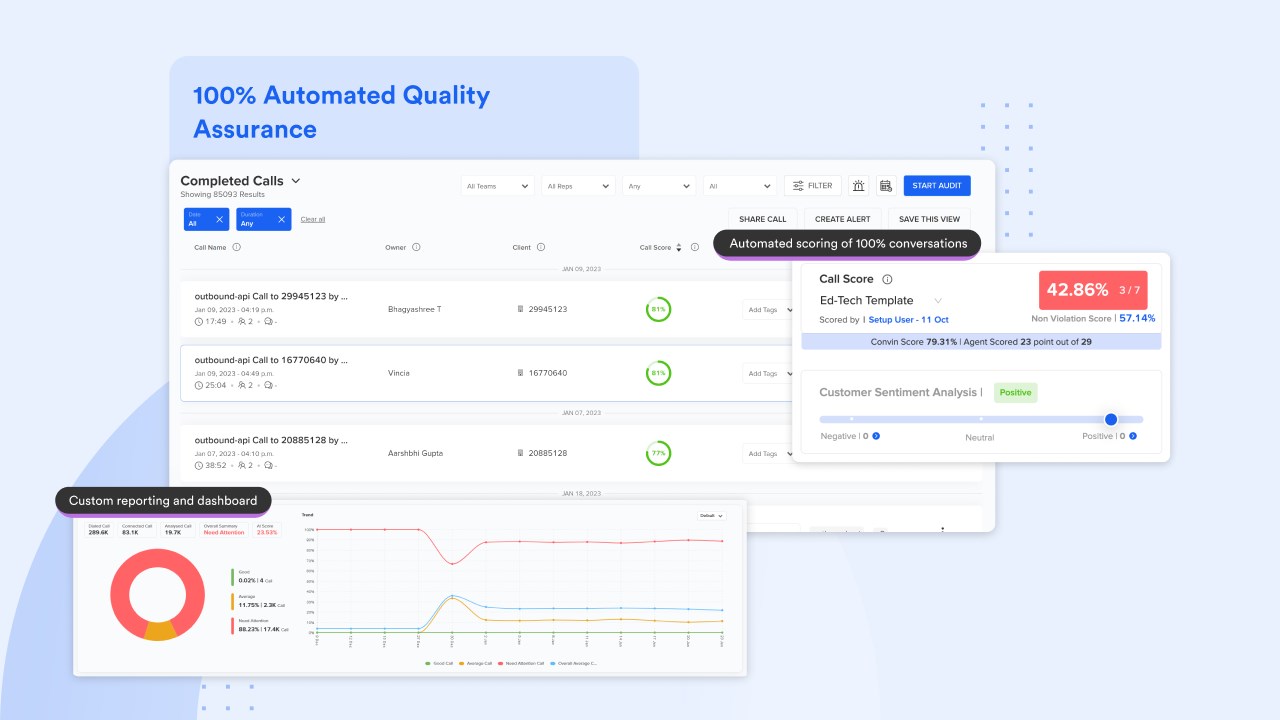Open Add Tags dropdown in Bhagyashree T row
This screenshot has width=1280, height=720.
[766, 310]
